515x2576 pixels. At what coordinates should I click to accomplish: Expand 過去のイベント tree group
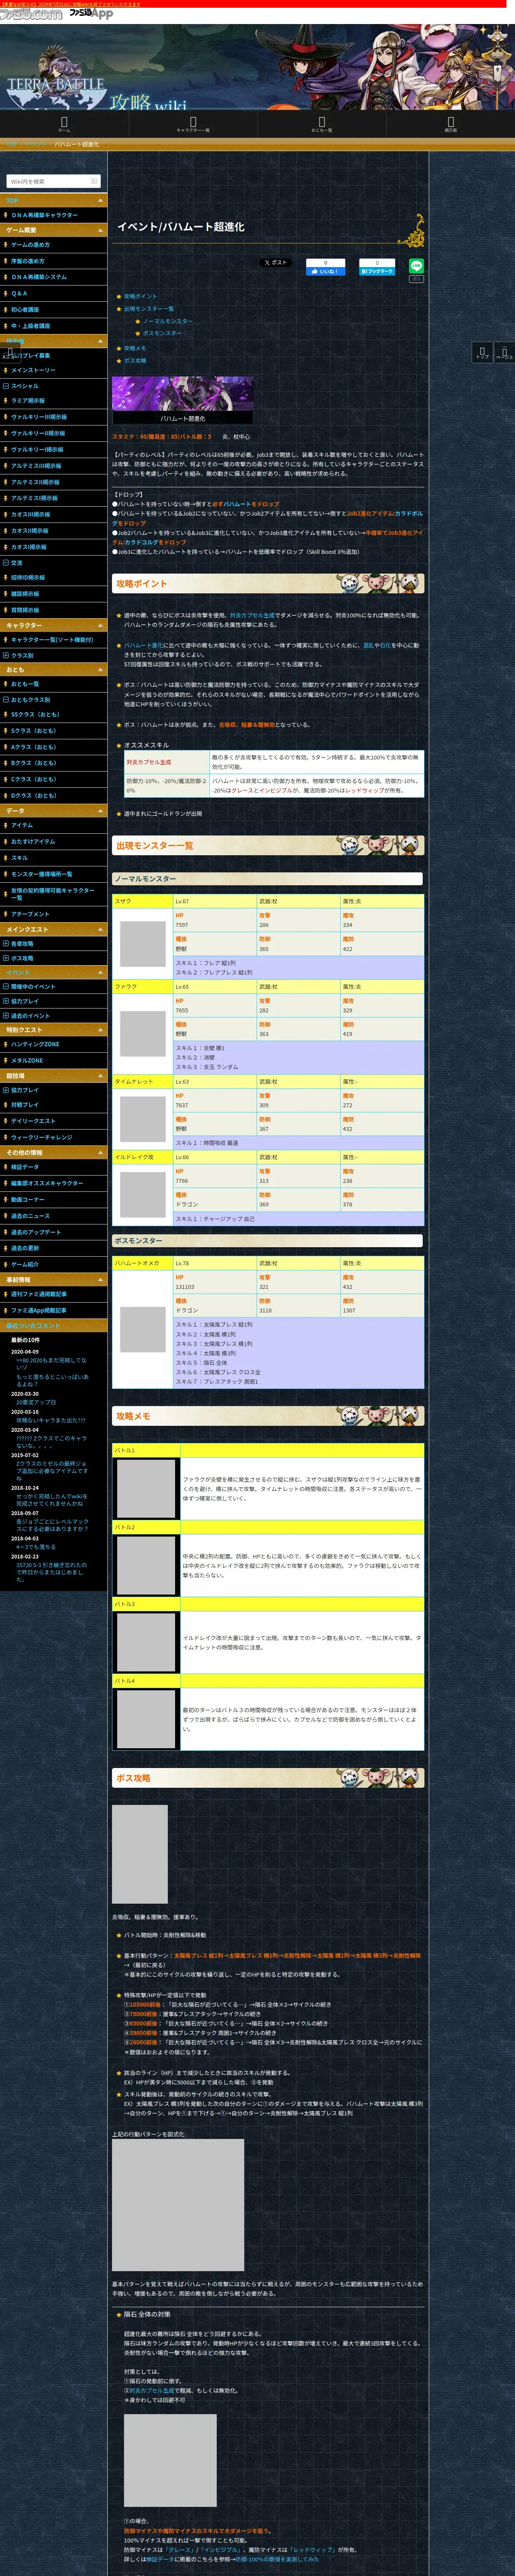tap(6, 1015)
